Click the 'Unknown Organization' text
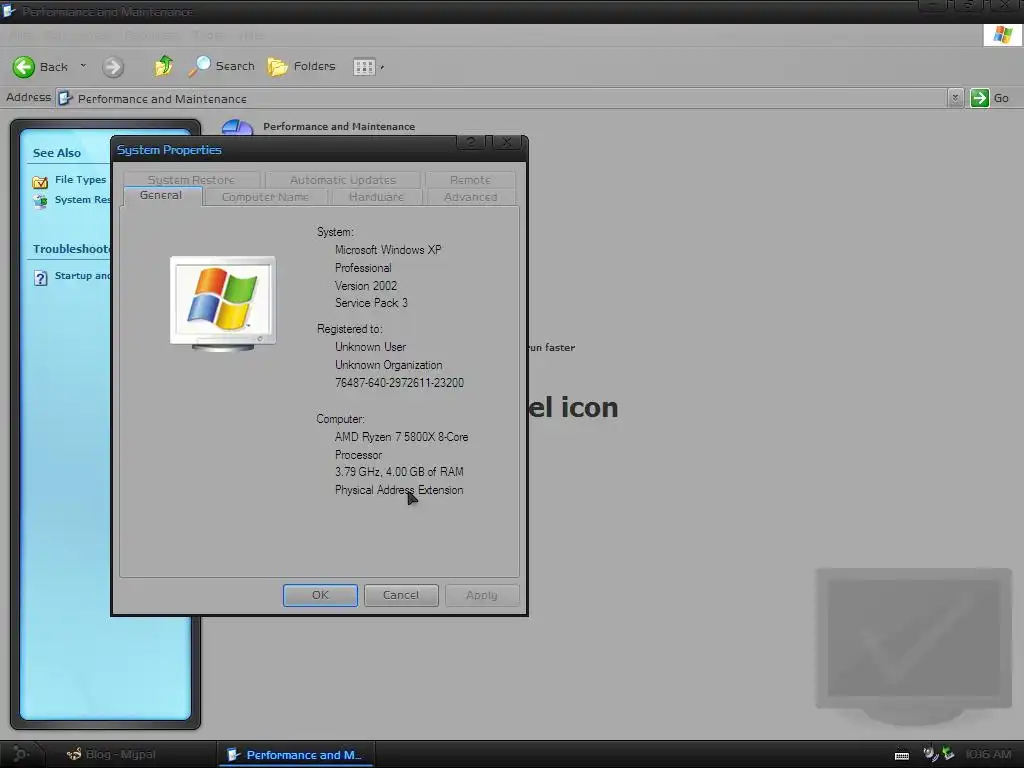 pos(389,365)
